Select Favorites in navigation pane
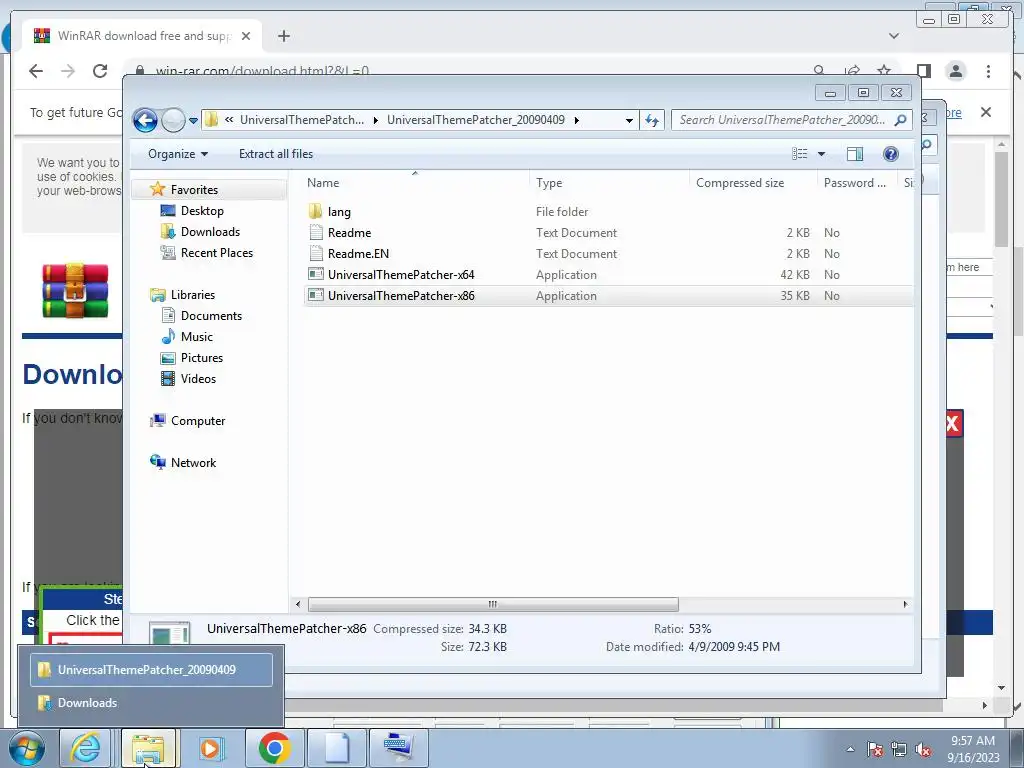 click(x=194, y=190)
